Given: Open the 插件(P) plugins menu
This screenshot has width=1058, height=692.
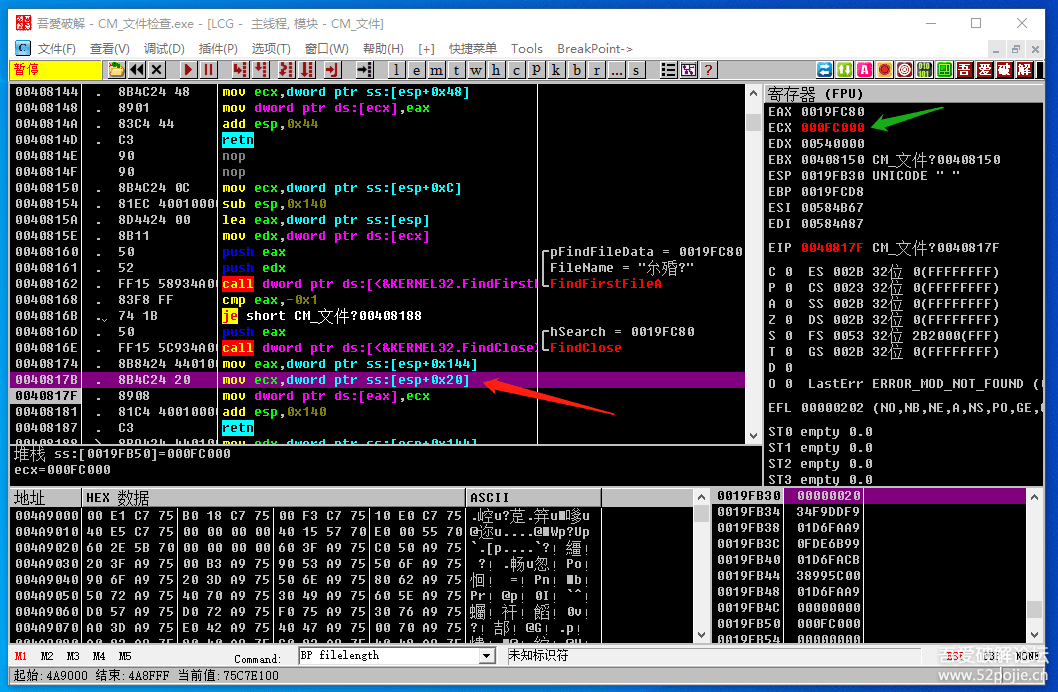Looking at the screenshot, I should [218, 48].
